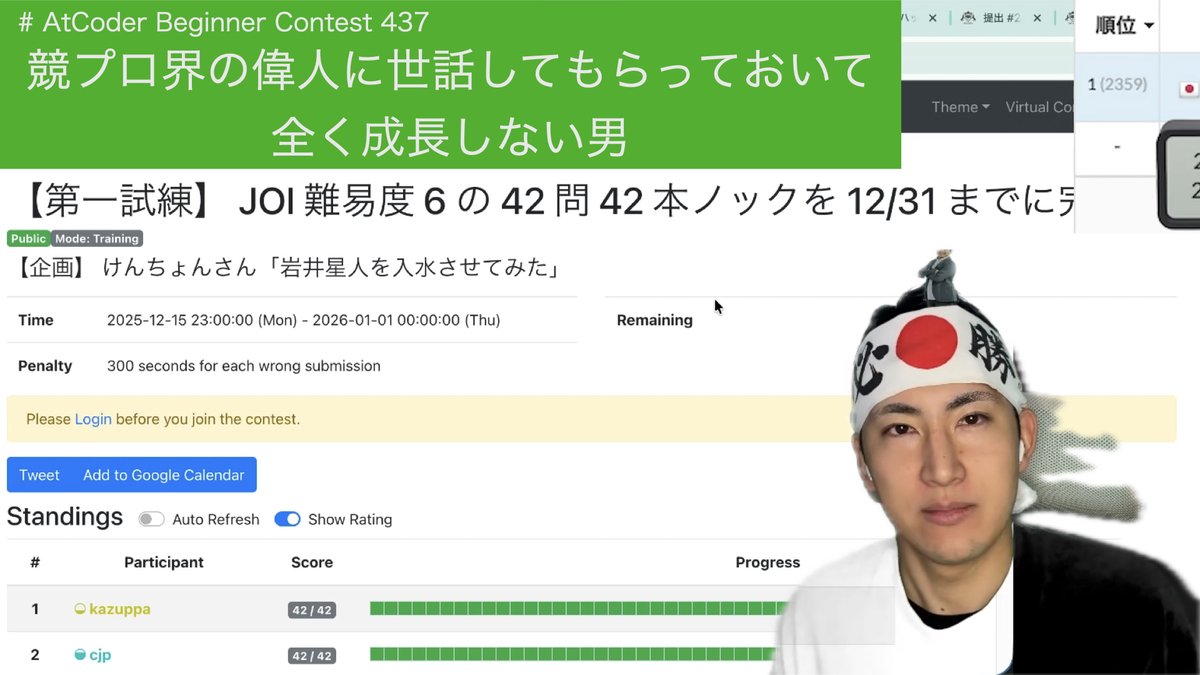Screen dimensions: 1200x675
Task: Select the rank cell "1 (2359)"
Action: [1117, 86]
